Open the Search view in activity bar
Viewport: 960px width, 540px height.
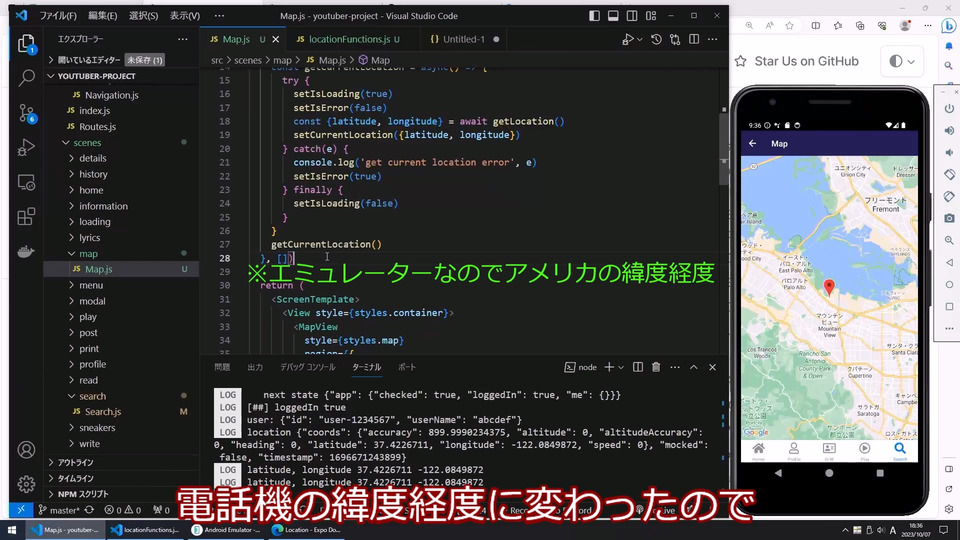[26, 78]
